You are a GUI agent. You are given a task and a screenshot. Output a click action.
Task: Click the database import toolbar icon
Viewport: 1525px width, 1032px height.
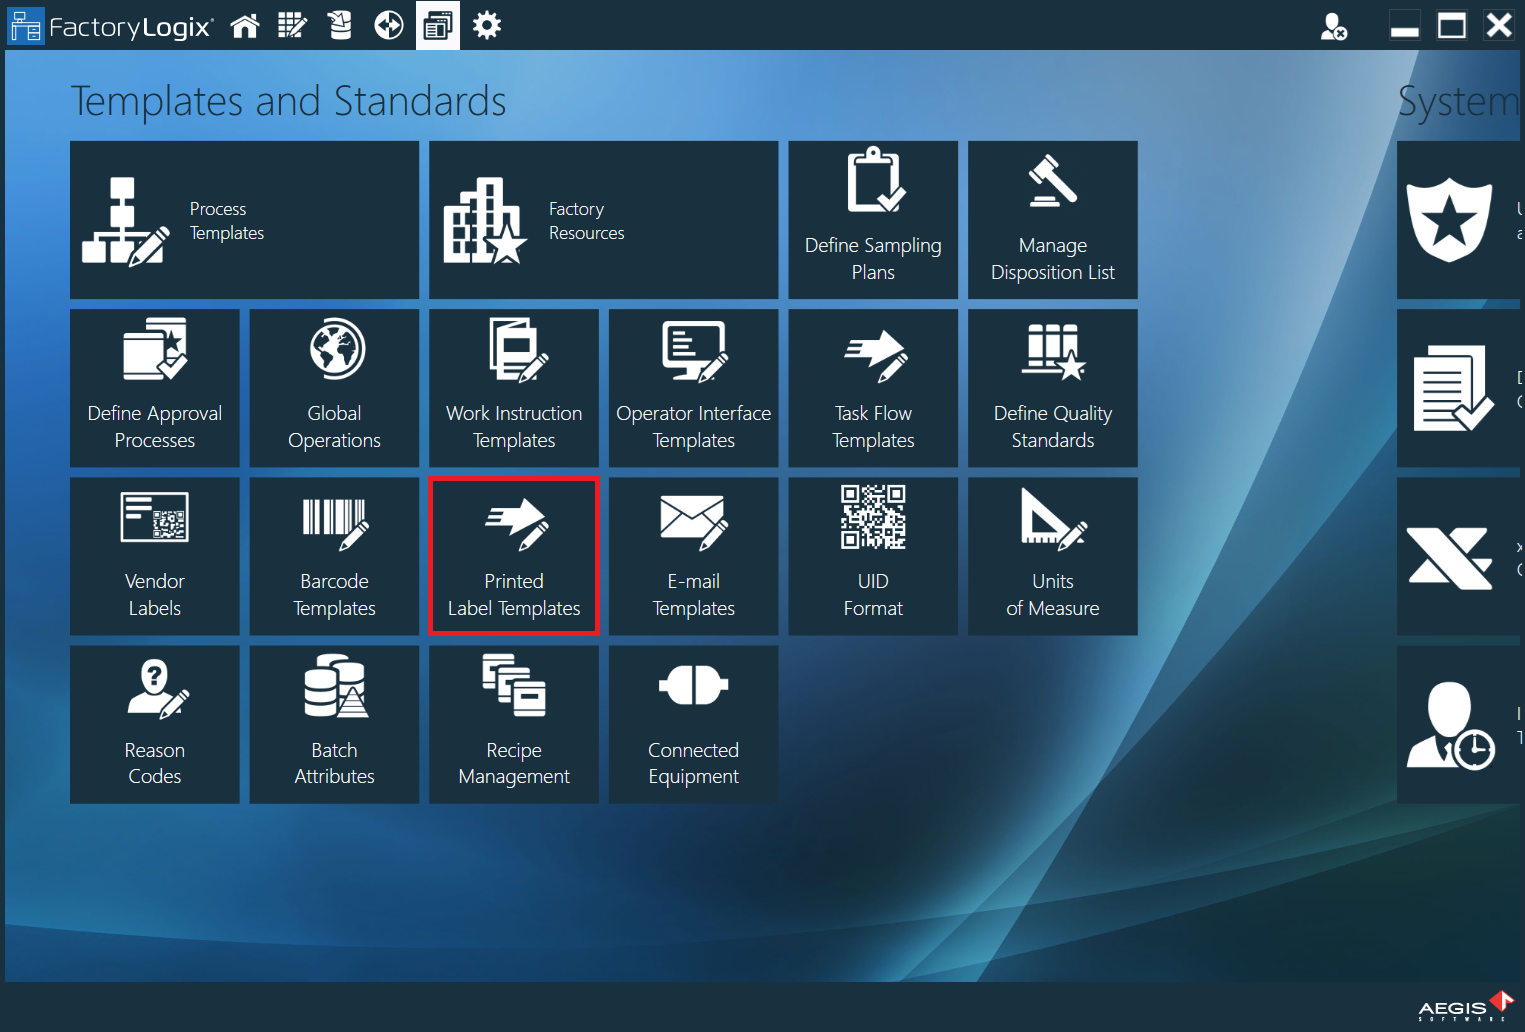pyautogui.click(x=340, y=25)
